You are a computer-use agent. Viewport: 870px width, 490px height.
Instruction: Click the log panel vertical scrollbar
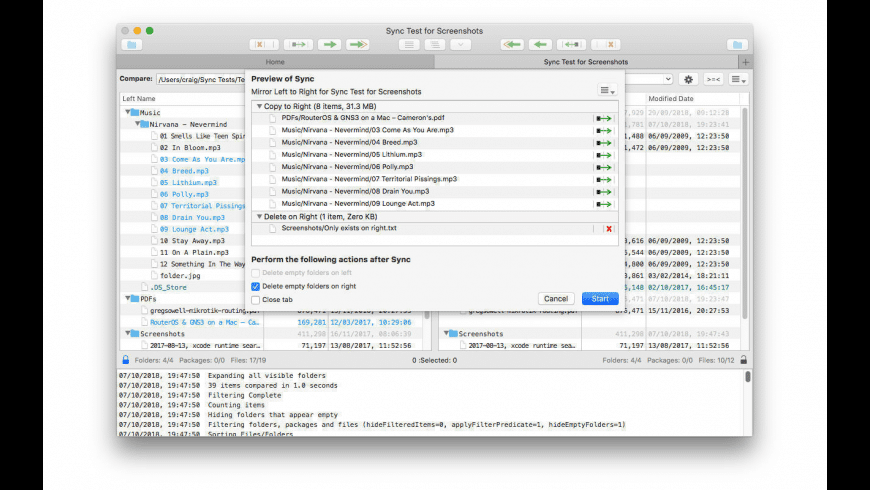[747, 400]
